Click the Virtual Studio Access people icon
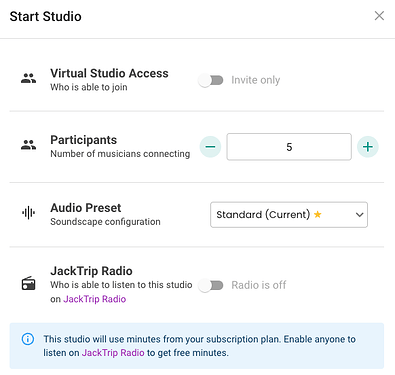Viewport: 395px width, 375px height. (x=28, y=78)
